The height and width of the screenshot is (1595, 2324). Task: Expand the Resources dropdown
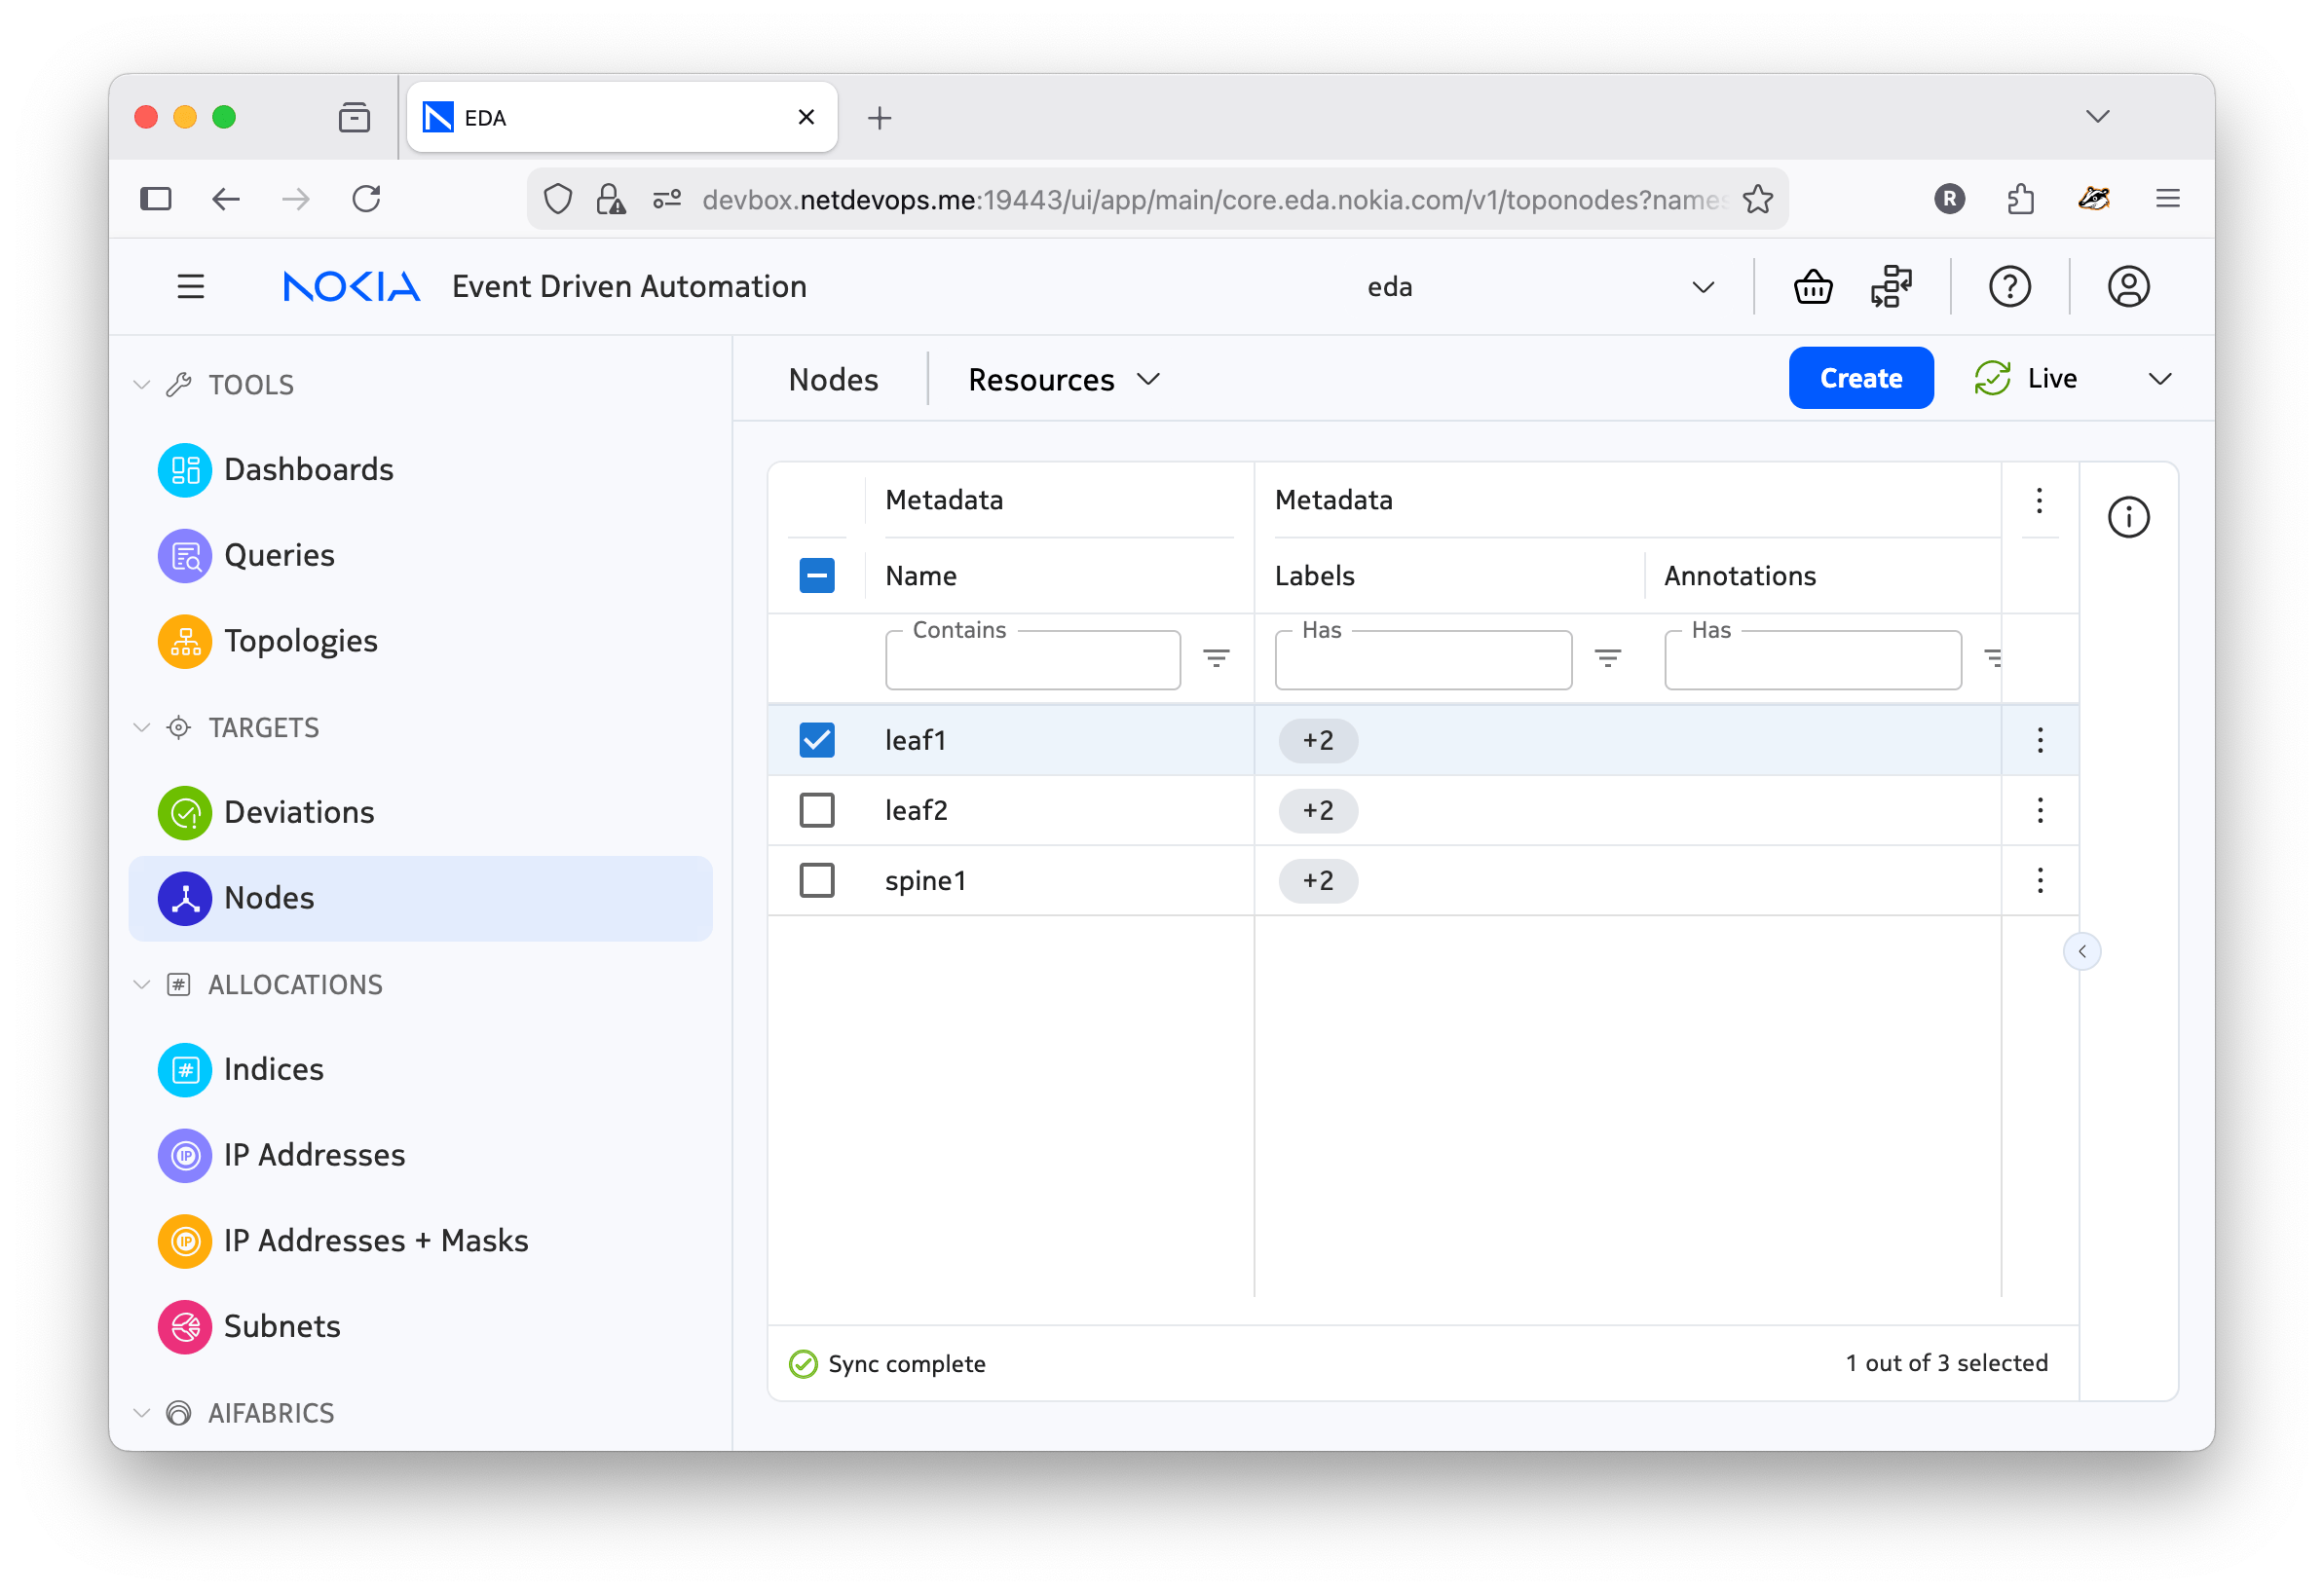(1063, 380)
